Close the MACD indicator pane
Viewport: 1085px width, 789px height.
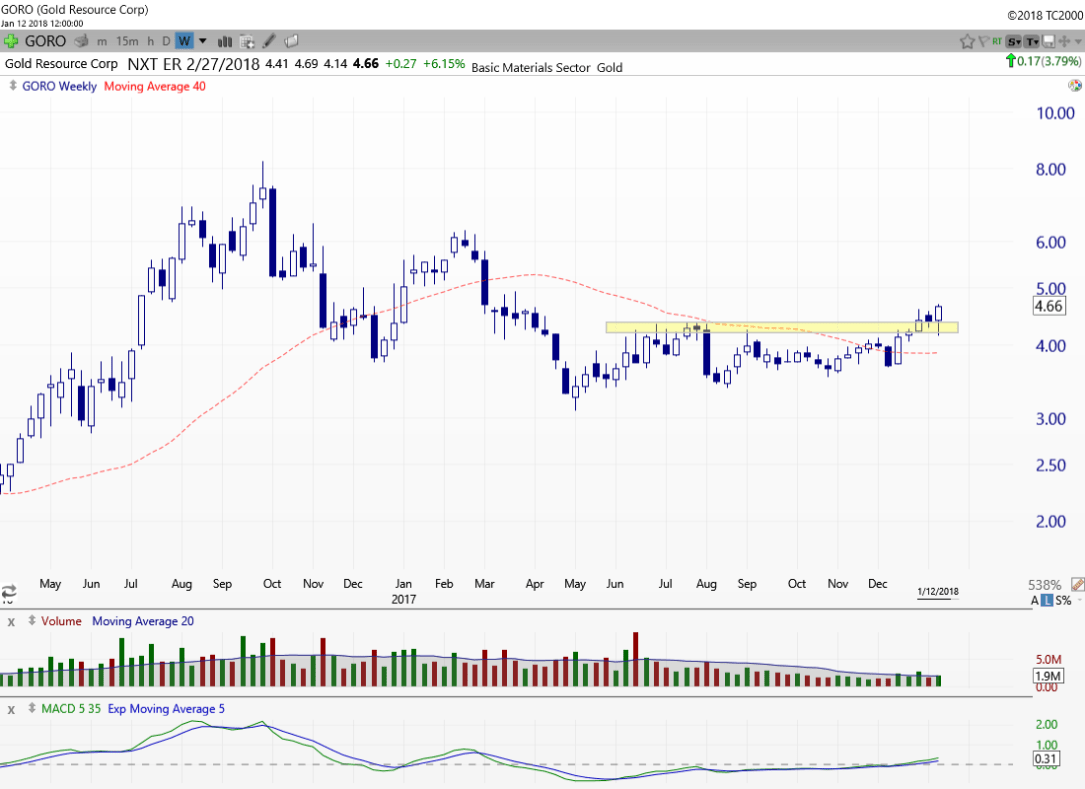click(x=12, y=709)
